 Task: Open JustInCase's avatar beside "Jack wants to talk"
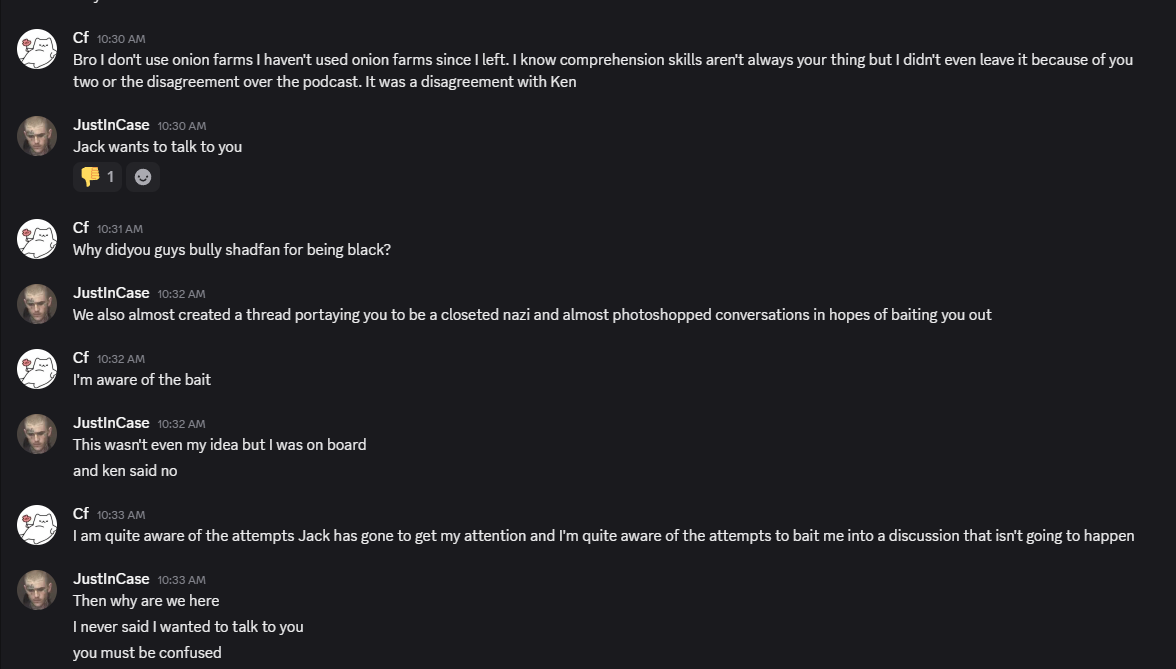[37, 136]
